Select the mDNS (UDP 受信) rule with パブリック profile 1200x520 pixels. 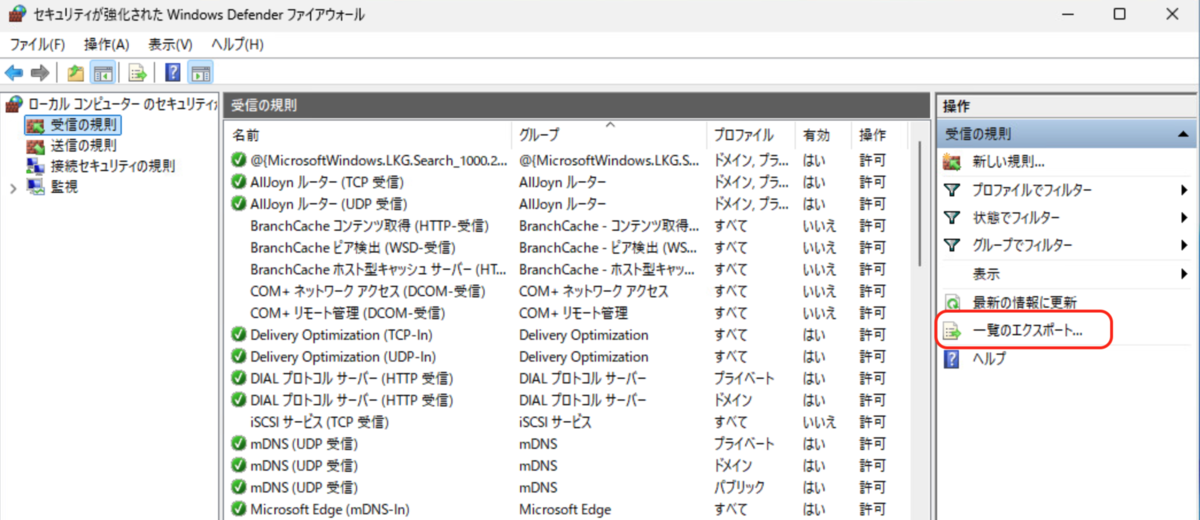304,488
